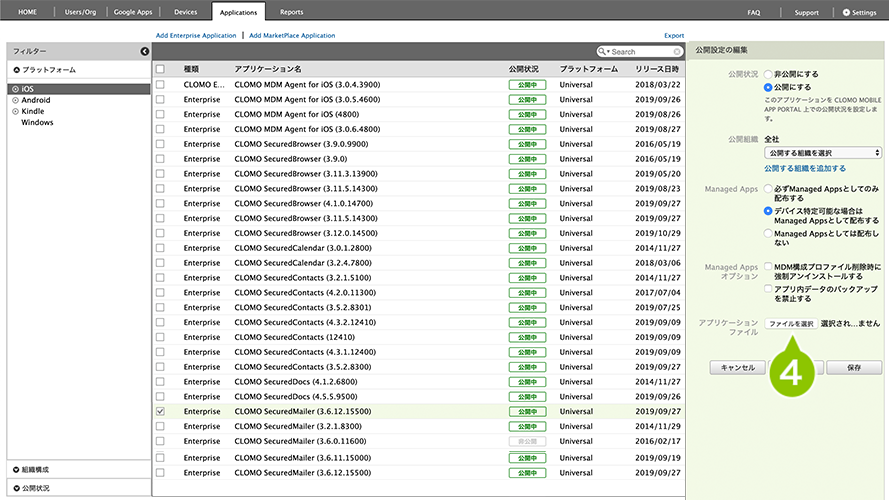Viewport: 889px width, 500px height.
Task: Click the キャンセル button
Action: point(737,367)
